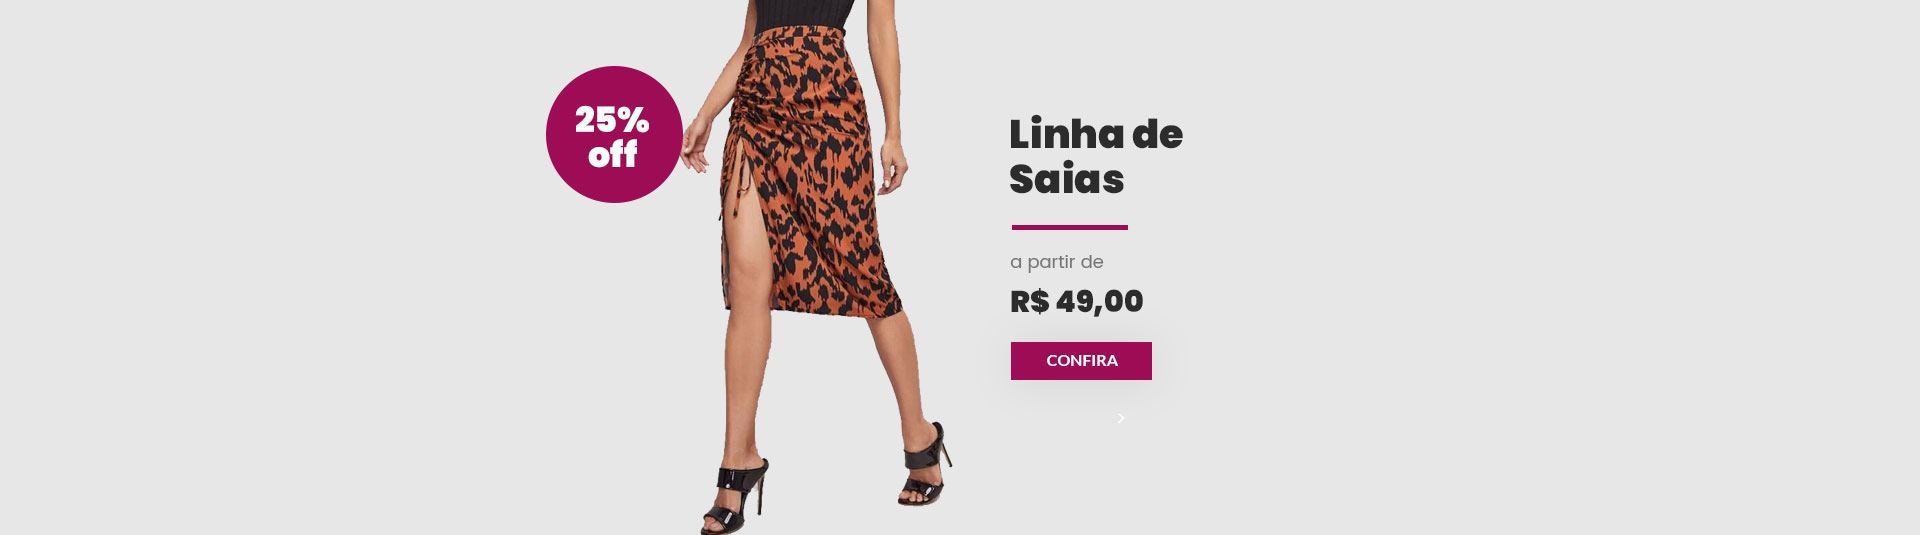Click the "off" text inside the badge
The width and height of the screenshot is (1920, 535).
(612, 155)
